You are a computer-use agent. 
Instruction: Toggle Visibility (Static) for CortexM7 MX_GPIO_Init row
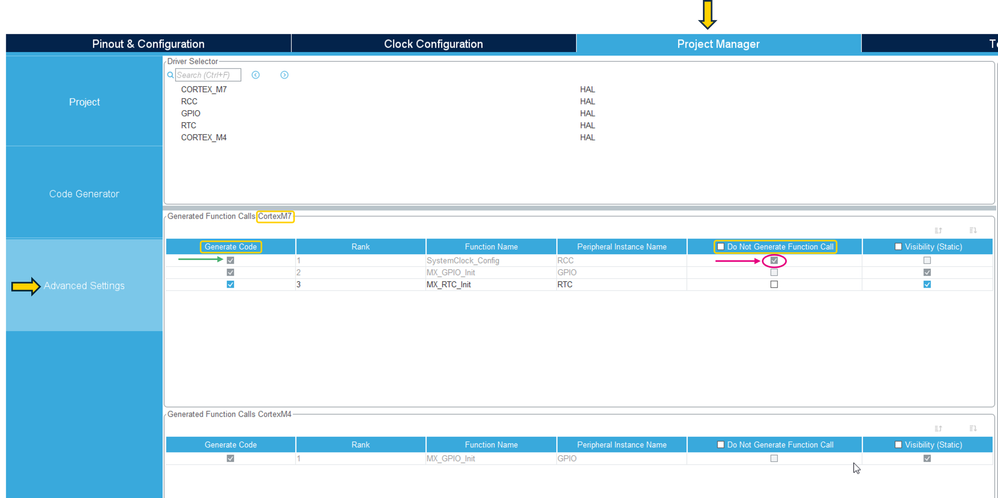pos(927,273)
